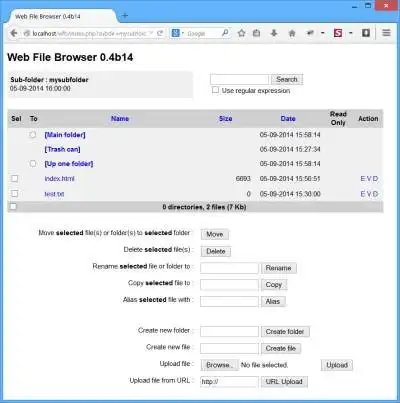Viewport: 400px width, 403px height.
Task: Focus the Rename selected file input
Action: pyautogui.click(x=229, y=268)
